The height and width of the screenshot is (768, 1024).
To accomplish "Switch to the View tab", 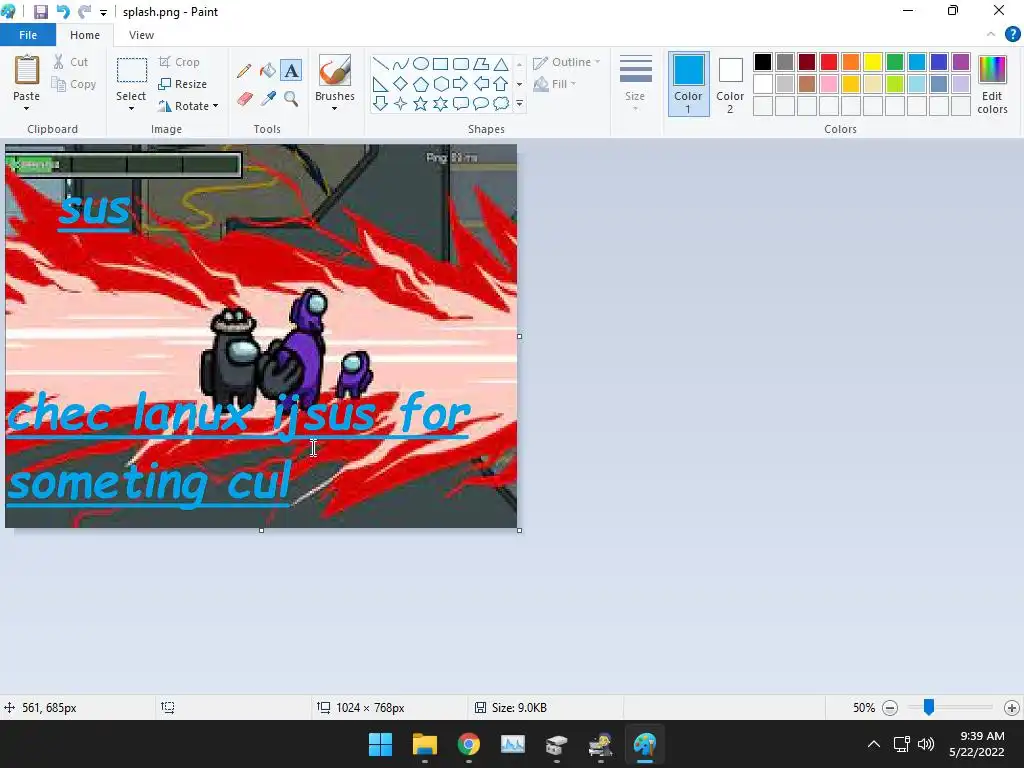I will [141, 35].
